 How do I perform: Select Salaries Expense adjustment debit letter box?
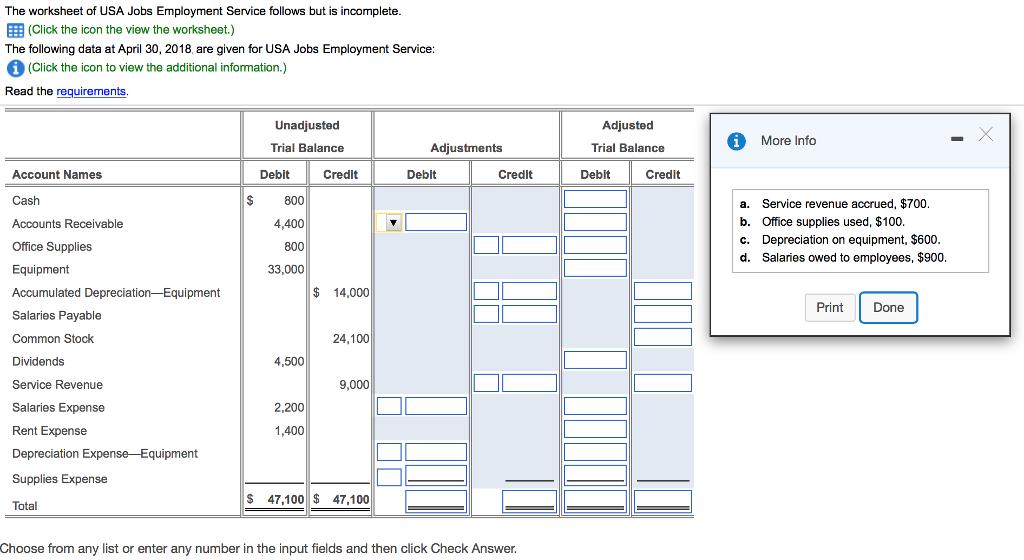[389, 406]
